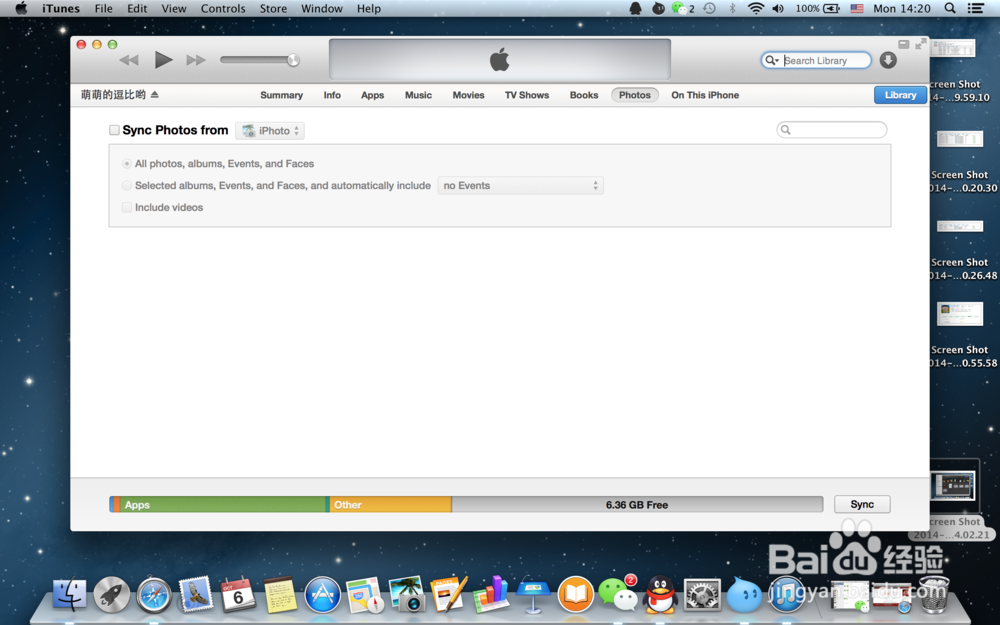Open the Apps tab
1000x625 pixels.
(x=372, y=95)
